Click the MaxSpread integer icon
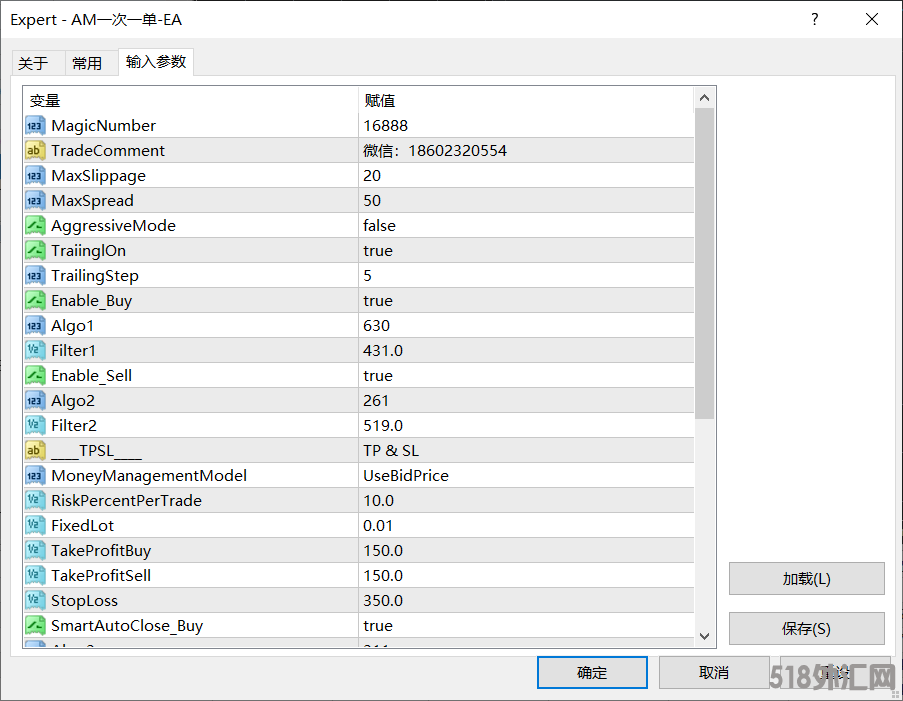The image size is (903, 701). tap(35, 200)
